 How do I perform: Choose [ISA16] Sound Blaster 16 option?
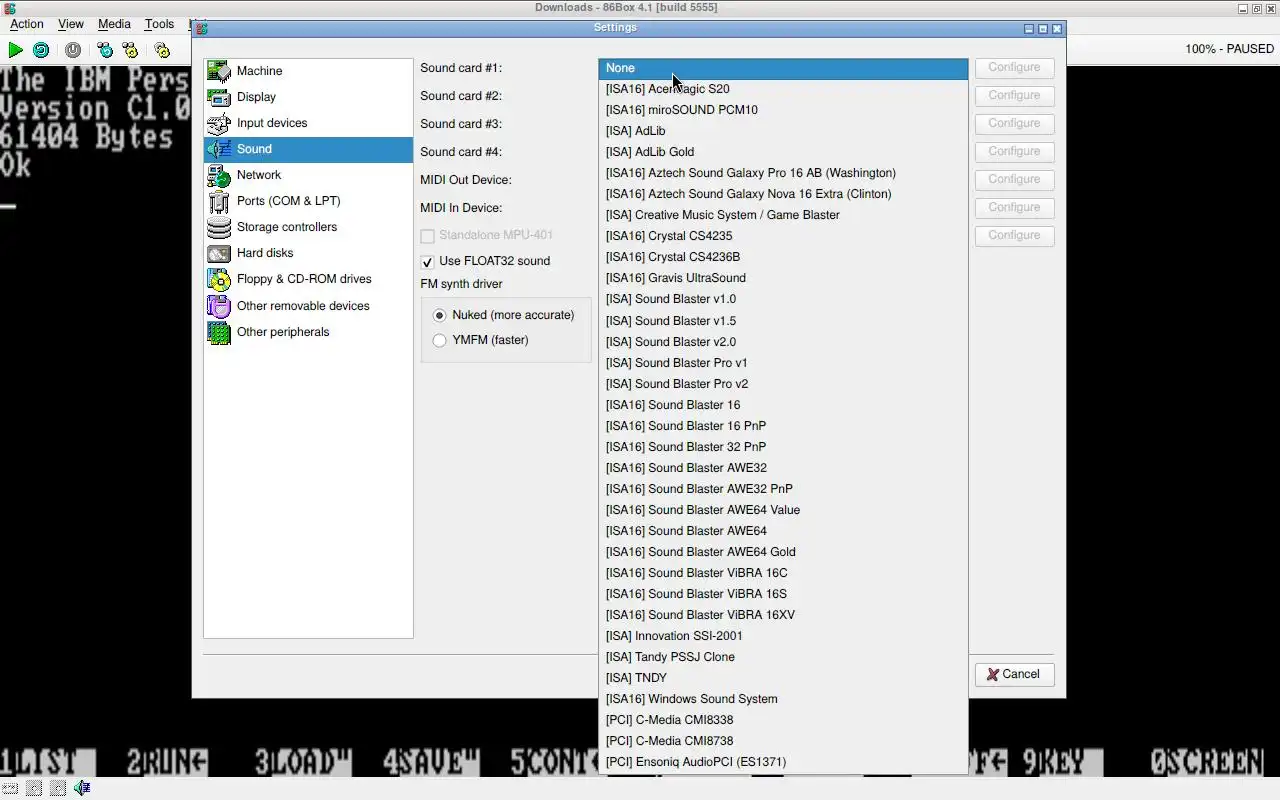783,405
